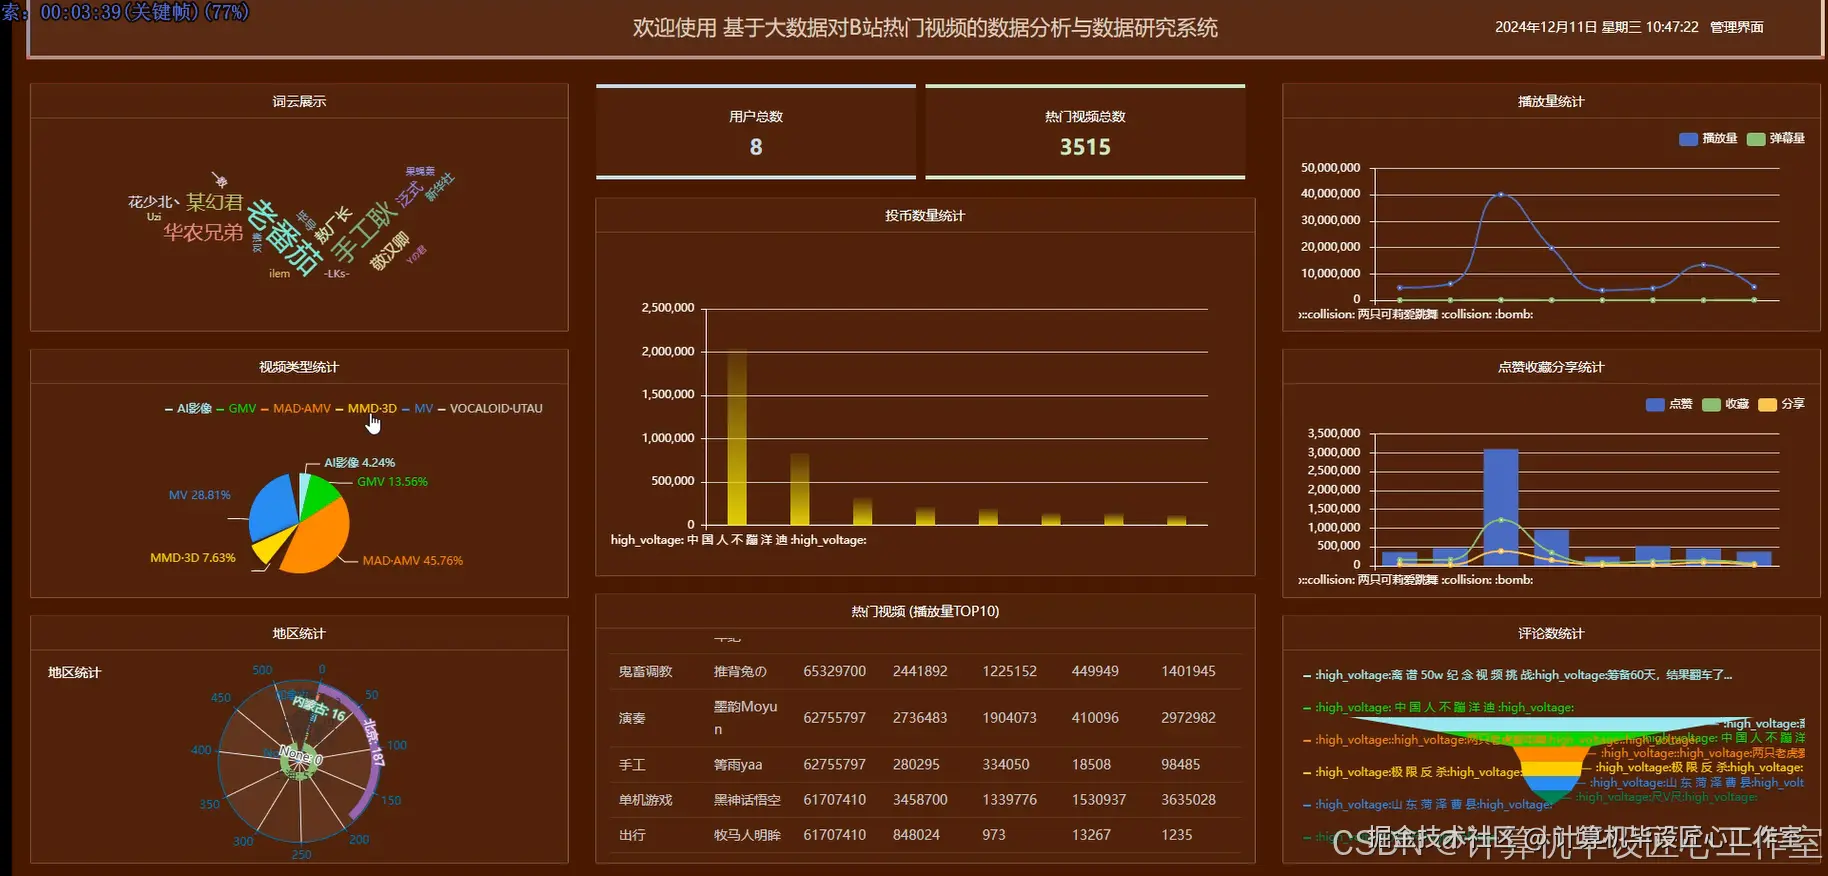
Task: Click the 热门视频 (播放量TOP10) panel title
Action: [925, 611]
